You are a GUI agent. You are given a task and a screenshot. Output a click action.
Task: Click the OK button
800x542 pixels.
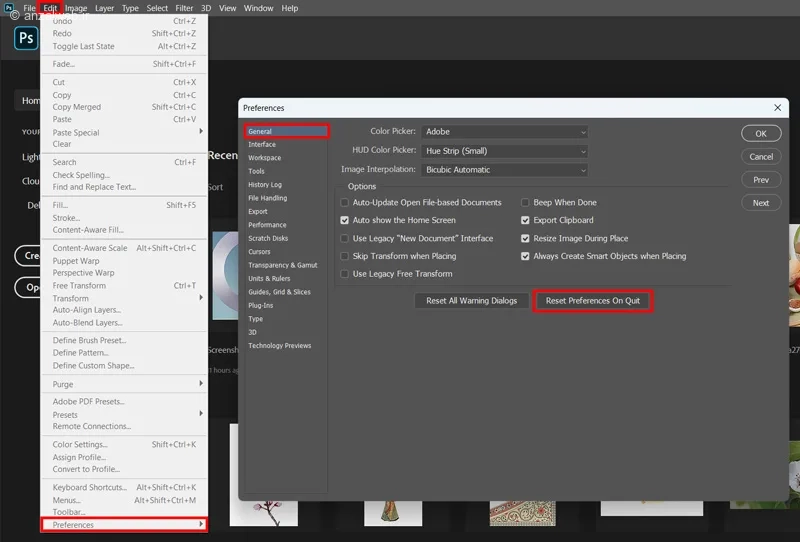(x=761, y=133)
